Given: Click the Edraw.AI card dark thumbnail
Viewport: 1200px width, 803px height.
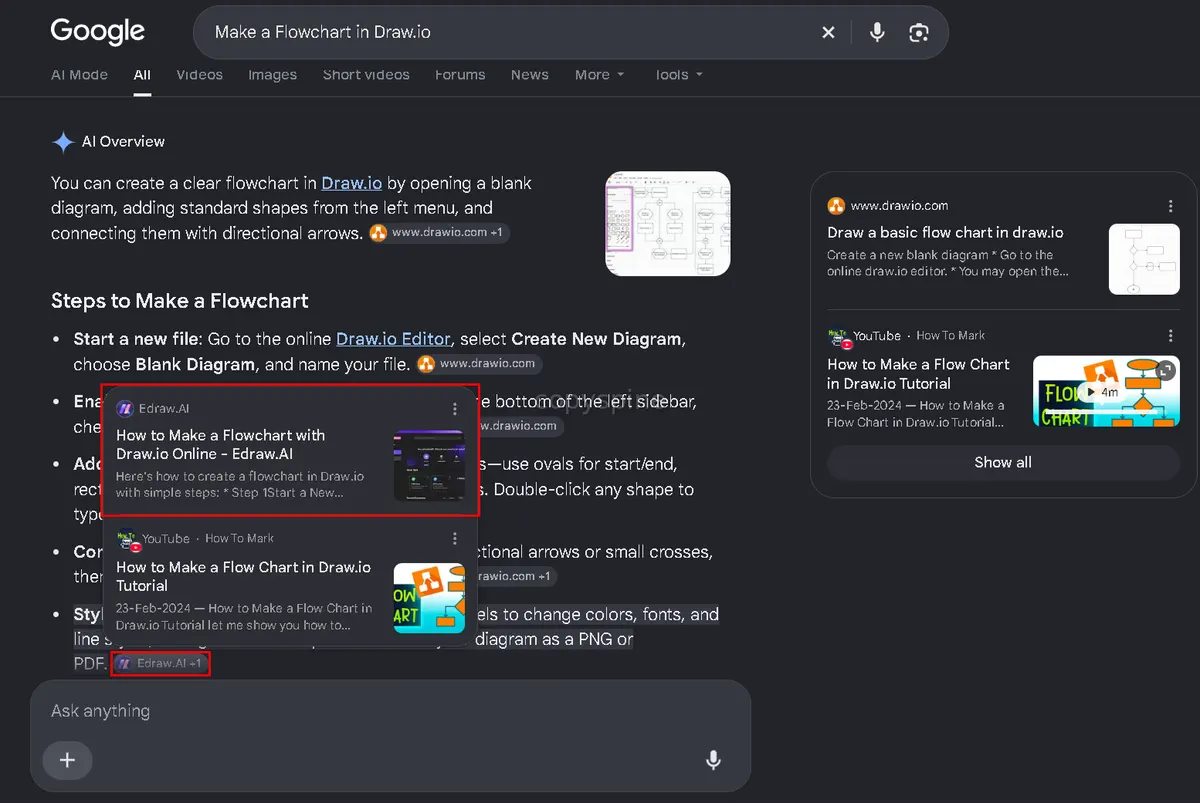Looking at the screenshot, I should point(429,465).
